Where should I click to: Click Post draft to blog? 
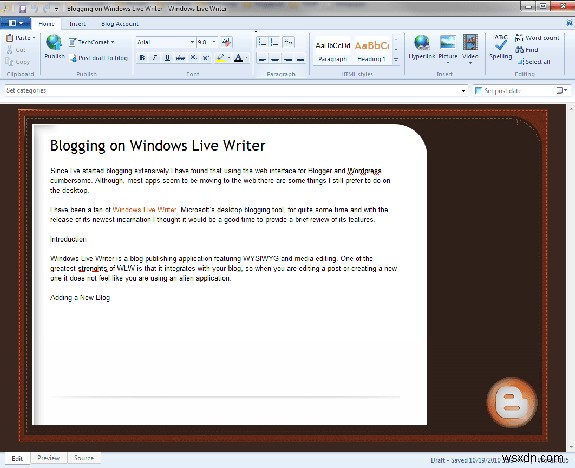[x=99, y=58]
